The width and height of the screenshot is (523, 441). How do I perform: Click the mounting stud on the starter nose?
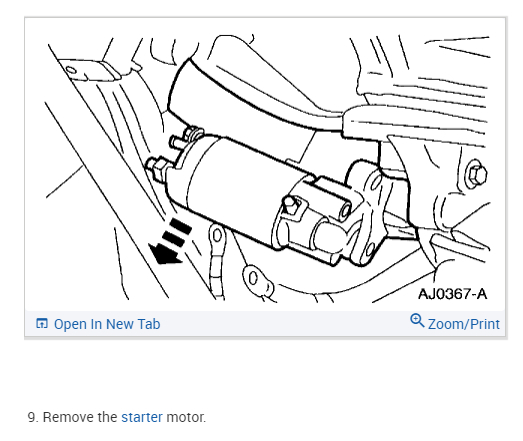point(291,204)
